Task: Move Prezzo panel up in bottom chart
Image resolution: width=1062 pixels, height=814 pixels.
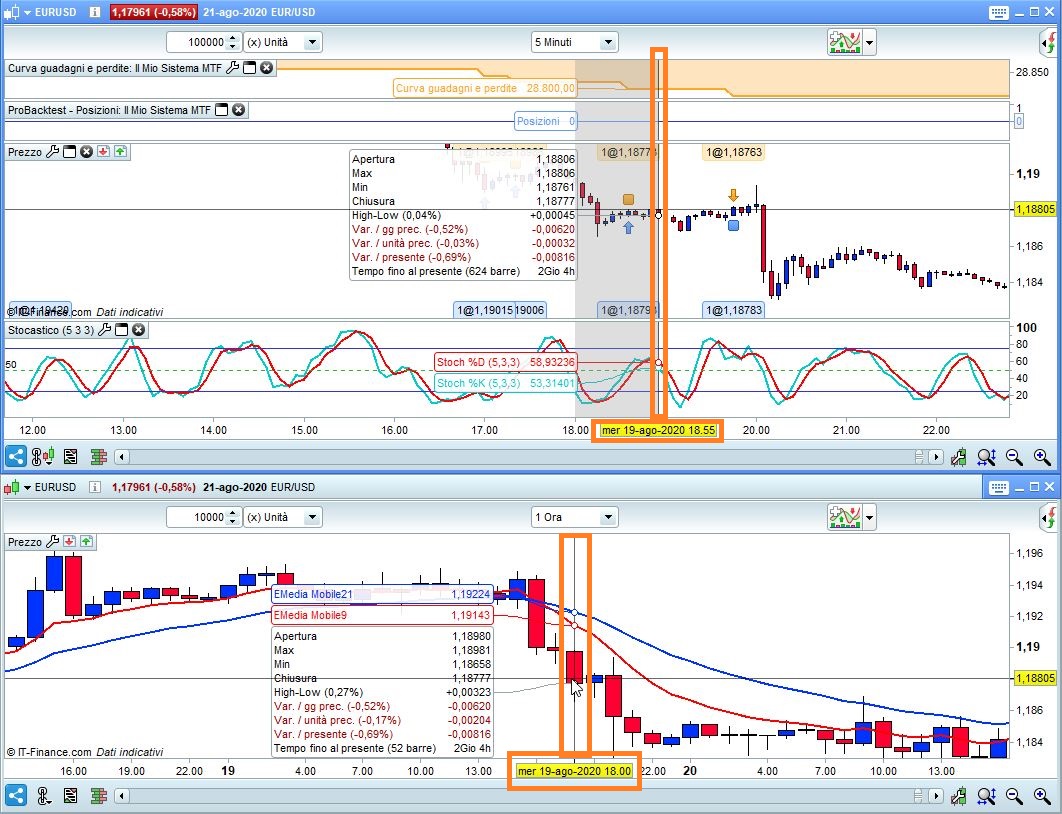Action: pyautogui.click(x=86, y=541)
